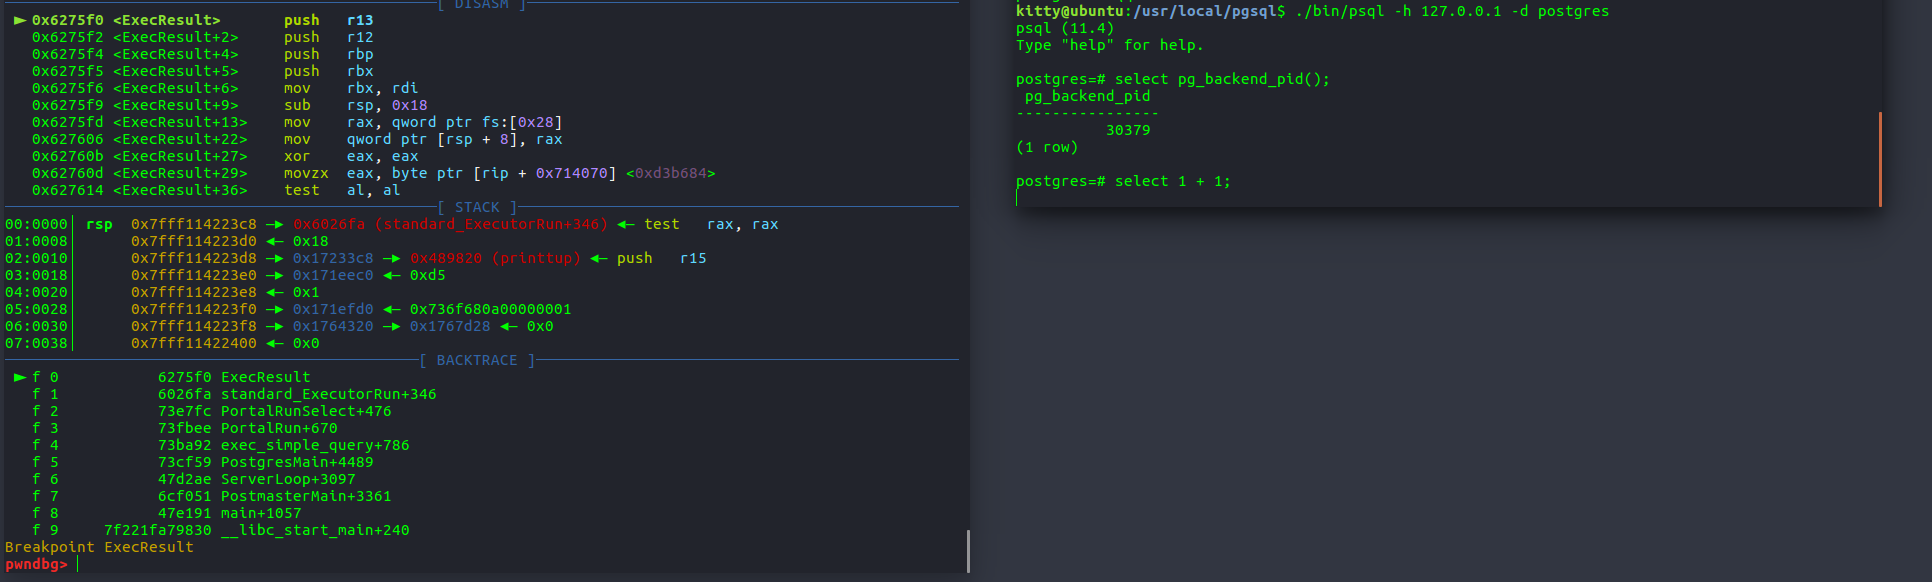
Task: Click the current instruction arrow at 0x6275f0
Action: tap(19, 20)
